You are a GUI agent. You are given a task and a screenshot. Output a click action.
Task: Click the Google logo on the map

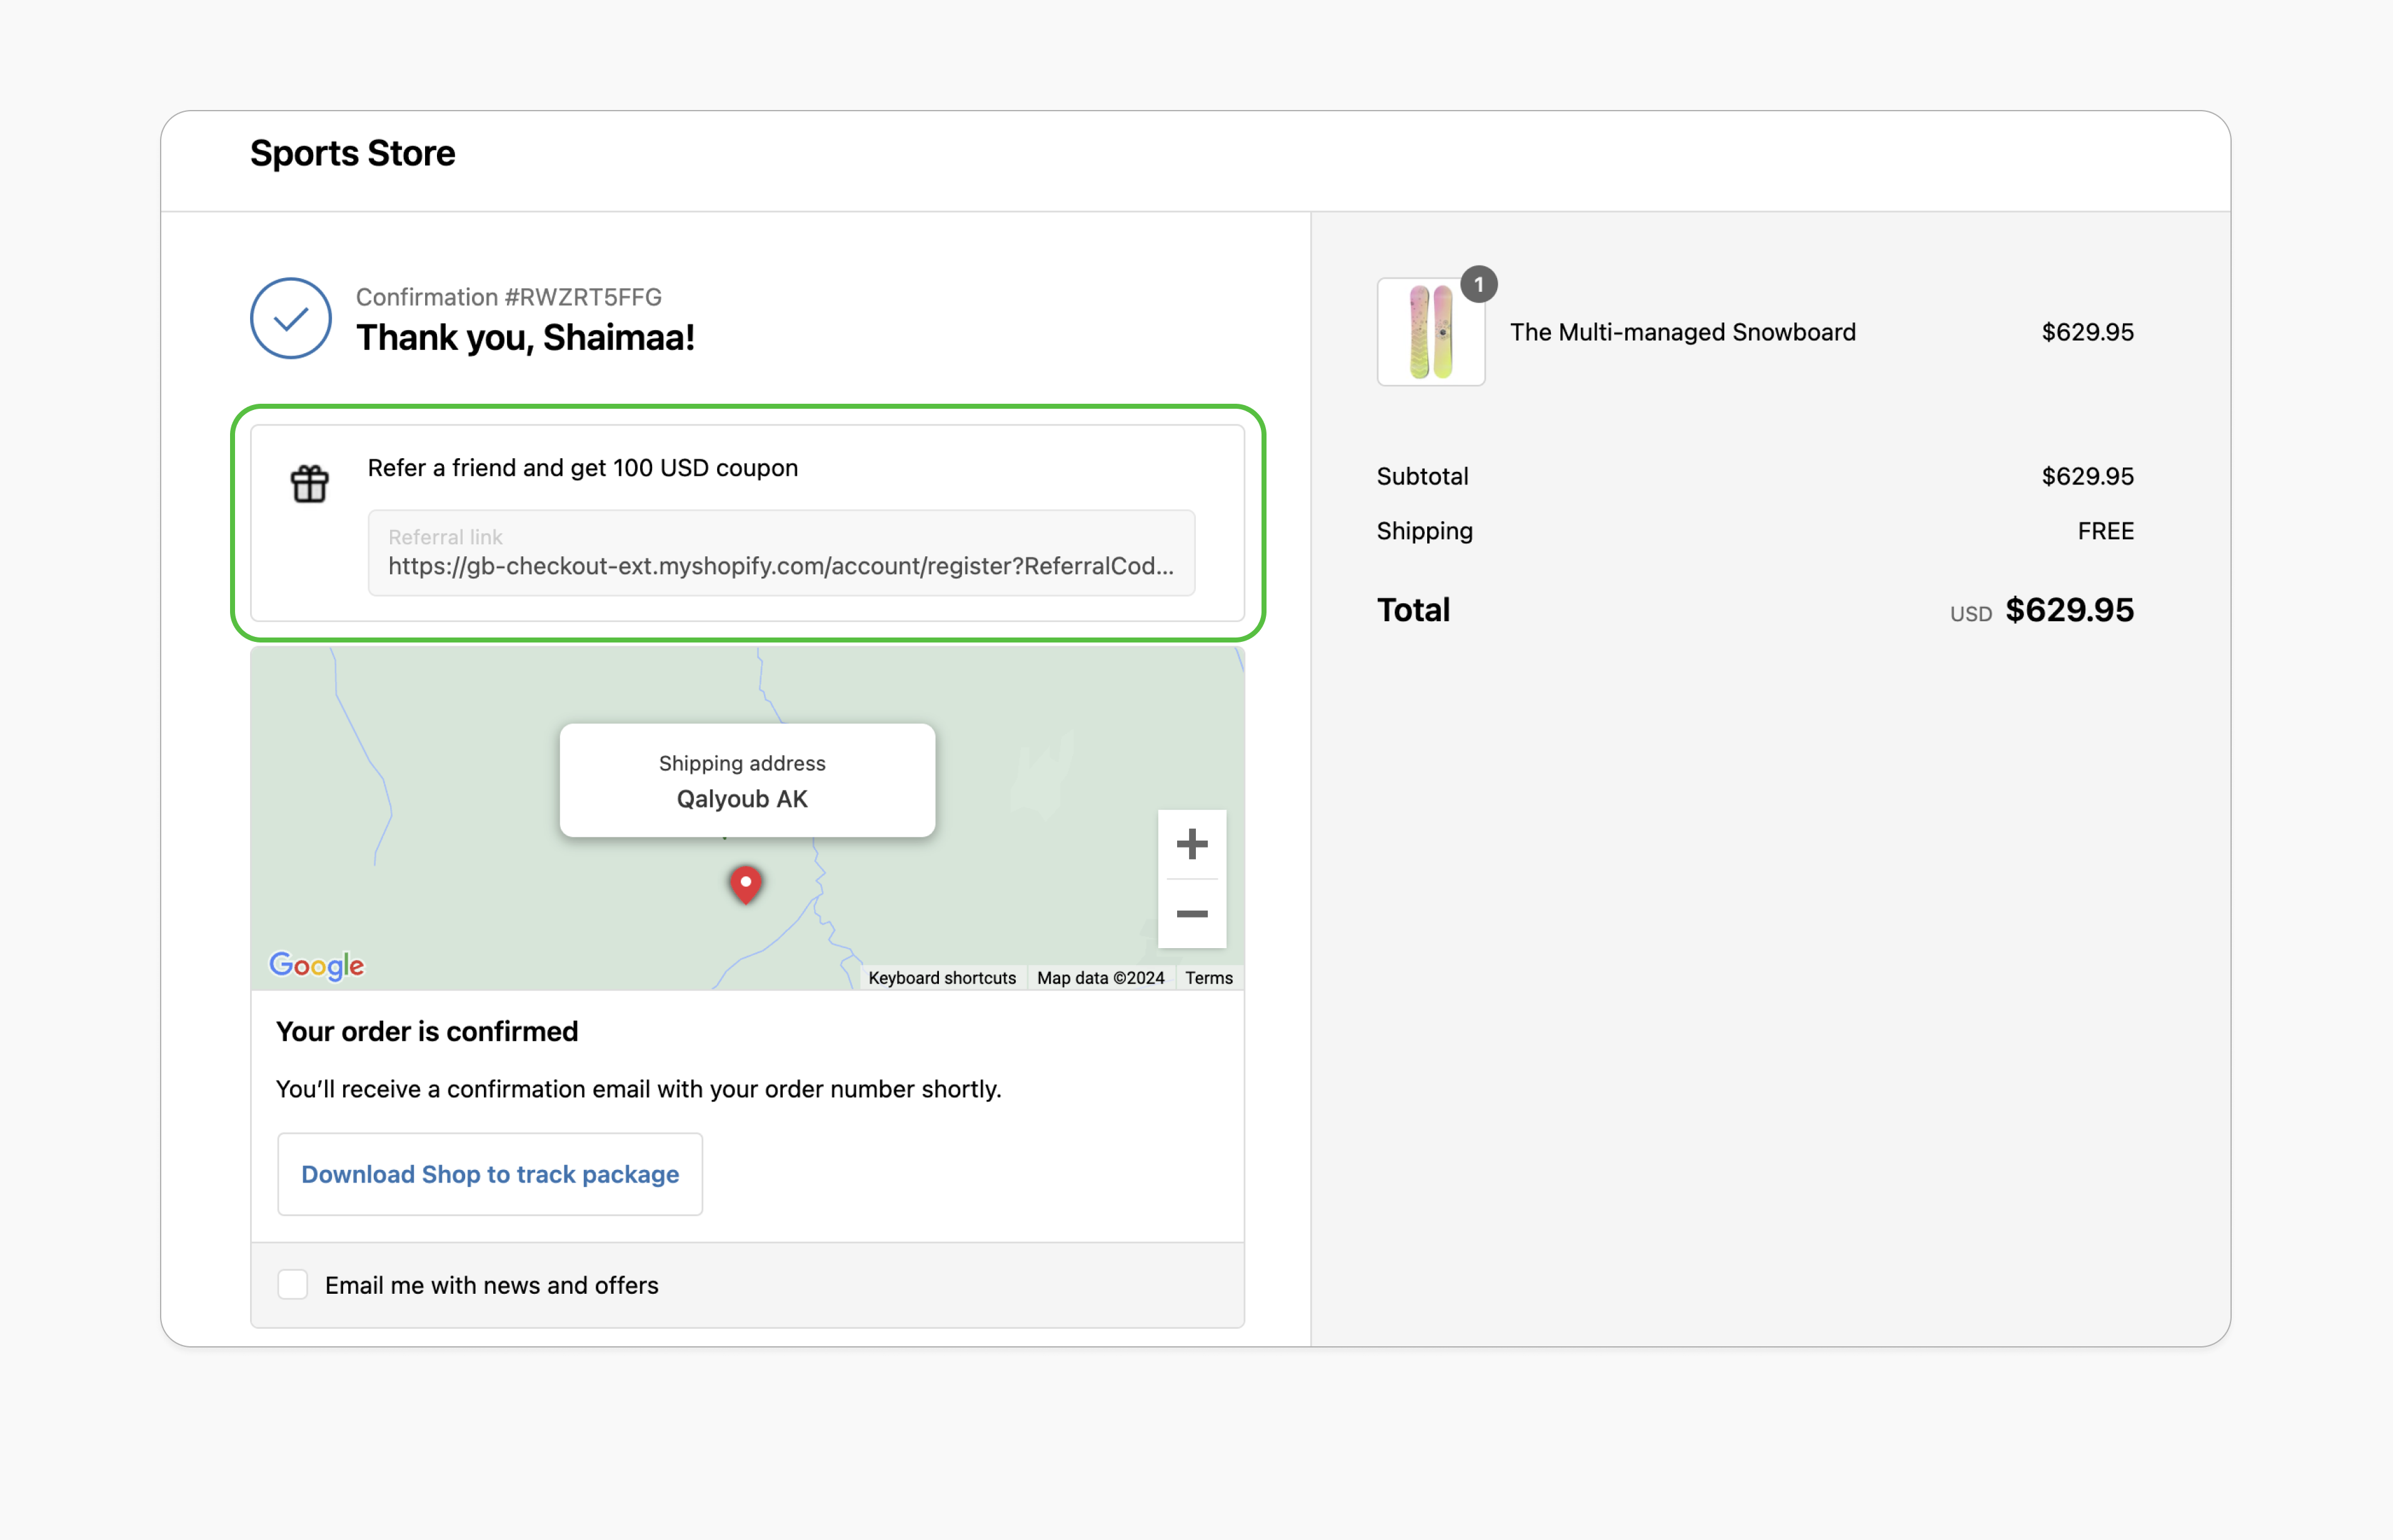pos(316,964)
